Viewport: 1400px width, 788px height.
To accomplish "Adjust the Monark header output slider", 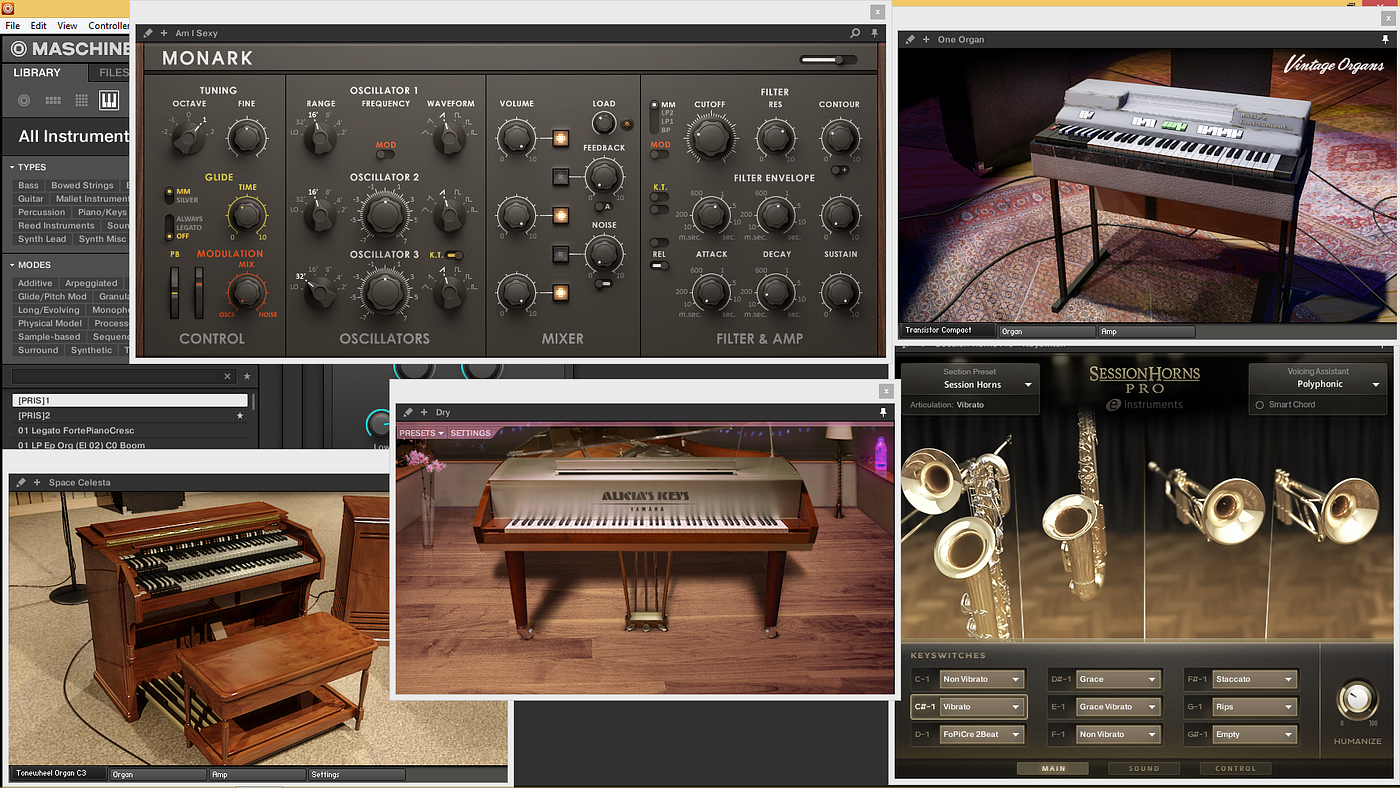I will [828, 60].
